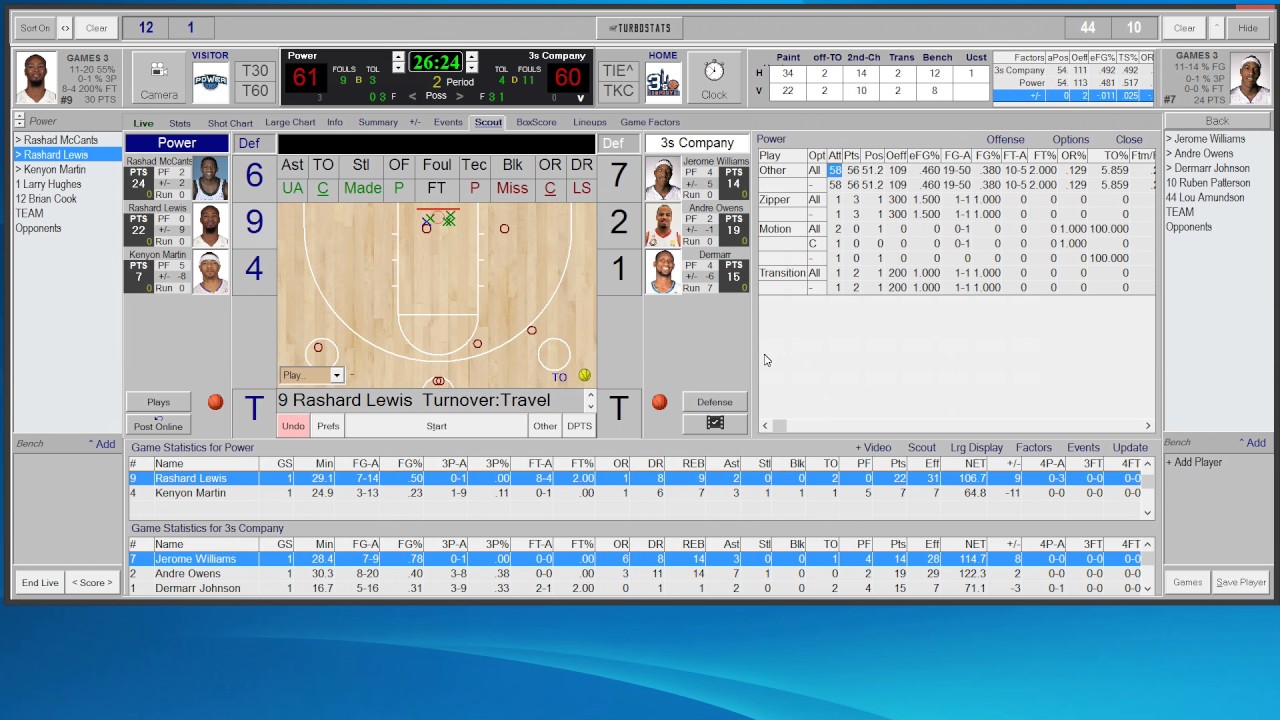
Task: Select Kenyon Martin row in Power statistics
Action: point(637,493)
